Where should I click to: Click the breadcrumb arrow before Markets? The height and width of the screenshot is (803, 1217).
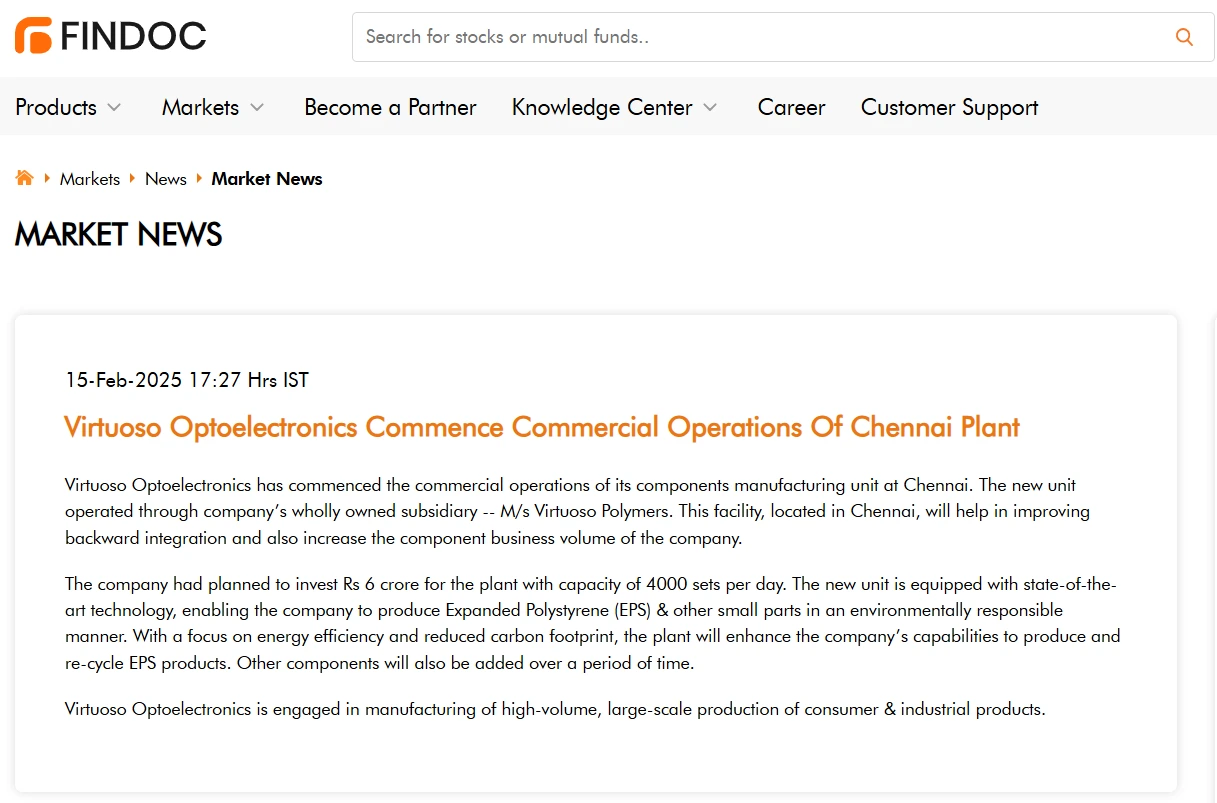pos(47,178)
